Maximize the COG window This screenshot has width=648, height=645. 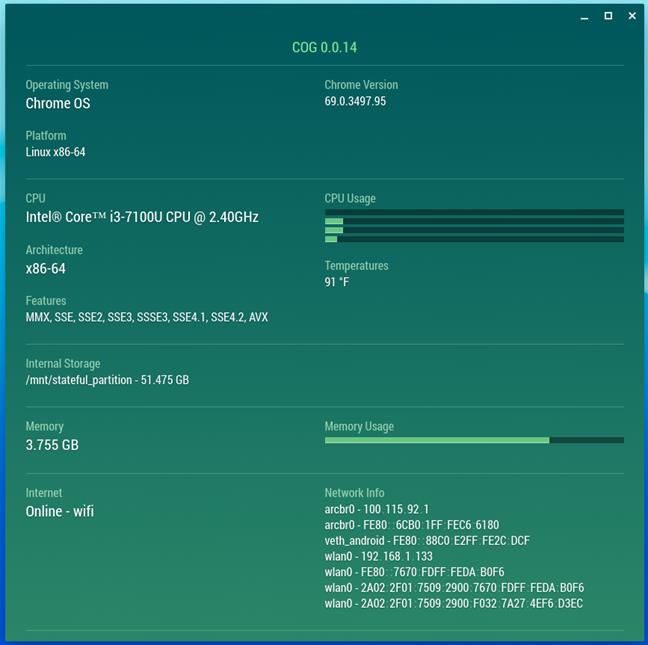click(x=608, y=16)
